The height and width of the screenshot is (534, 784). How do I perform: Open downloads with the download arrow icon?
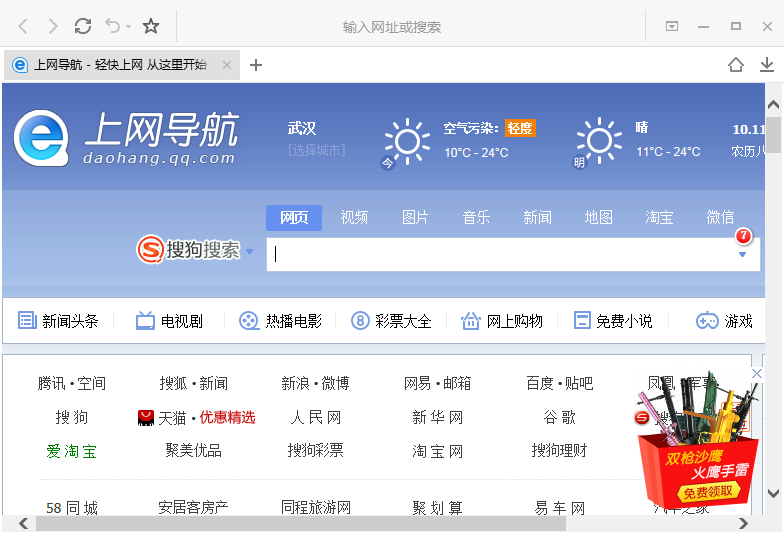(x=766, y=65)
